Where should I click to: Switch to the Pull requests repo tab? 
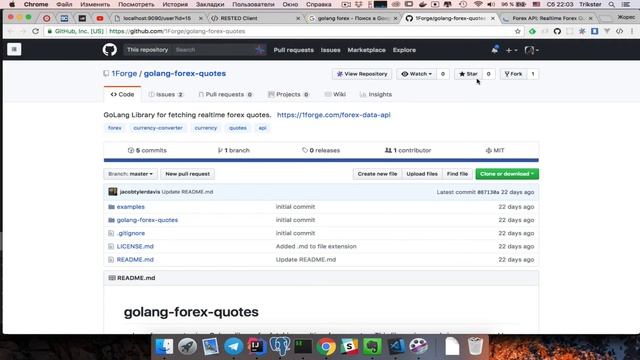[225, 94]
